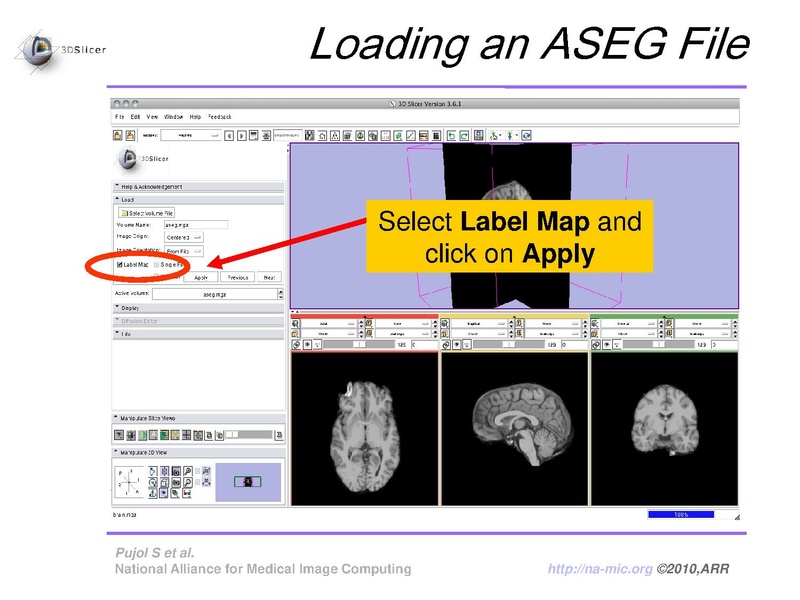Click the Previous button
This screenshot has height=600, width=800.
[238, 277]
